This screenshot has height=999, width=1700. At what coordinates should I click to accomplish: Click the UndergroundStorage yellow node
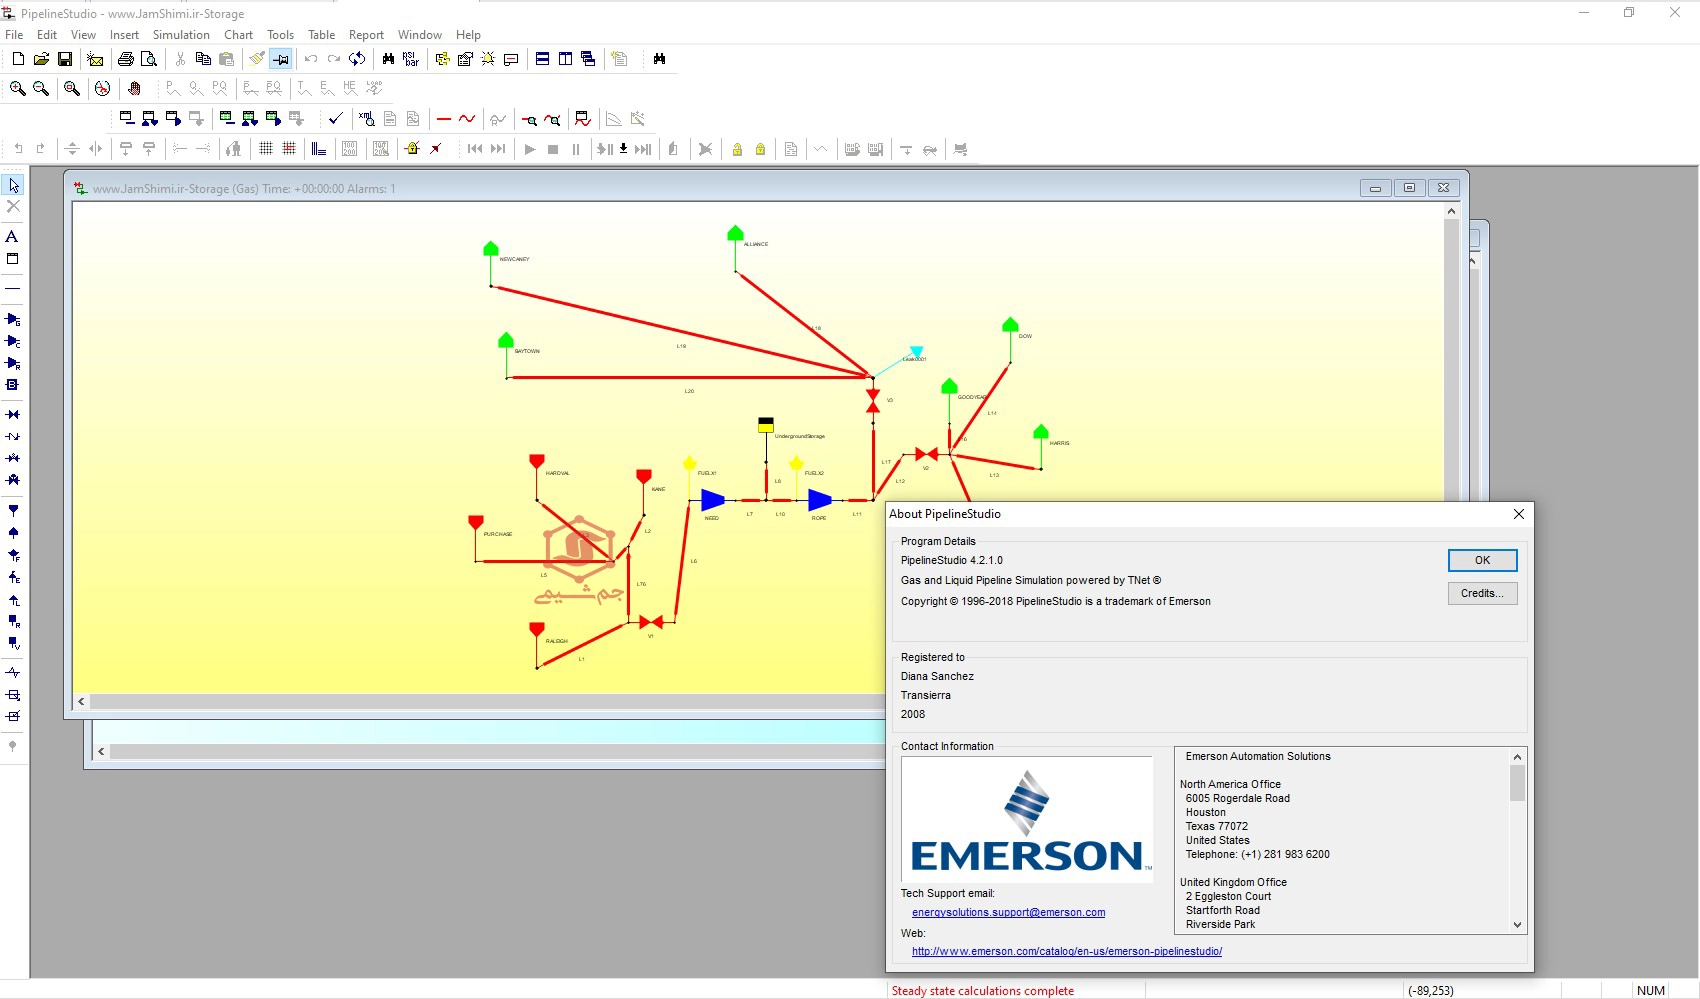(765, 425)
